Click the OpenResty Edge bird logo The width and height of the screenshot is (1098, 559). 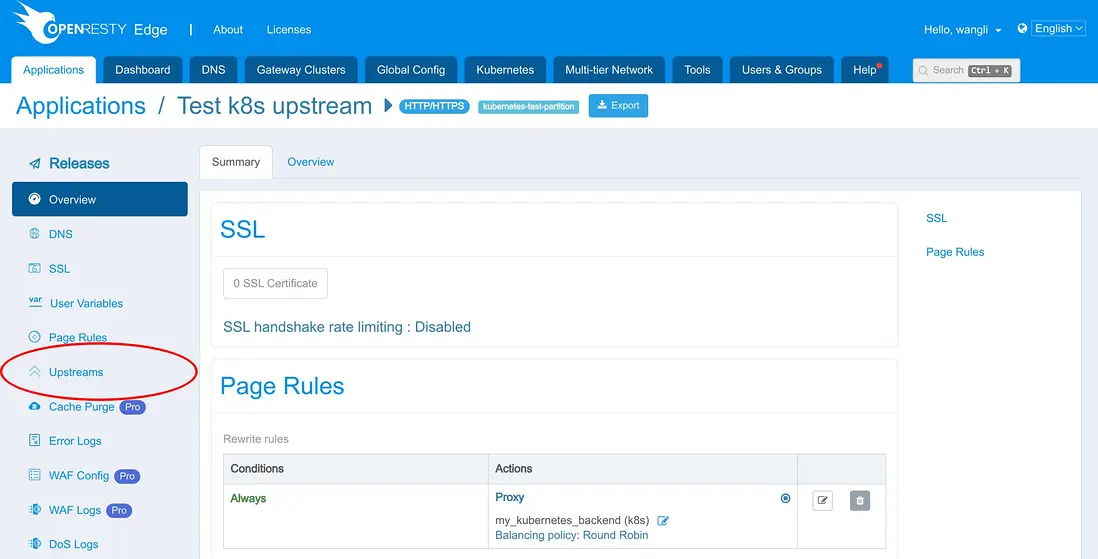[x=36, y=21]
